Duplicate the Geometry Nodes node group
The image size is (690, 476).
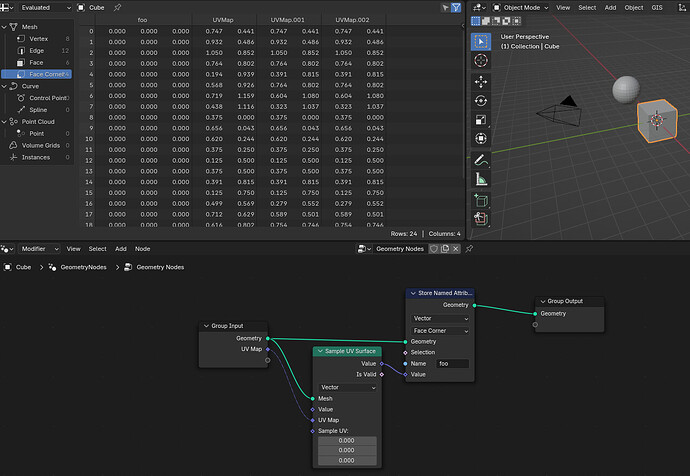[x=445, y=249]
